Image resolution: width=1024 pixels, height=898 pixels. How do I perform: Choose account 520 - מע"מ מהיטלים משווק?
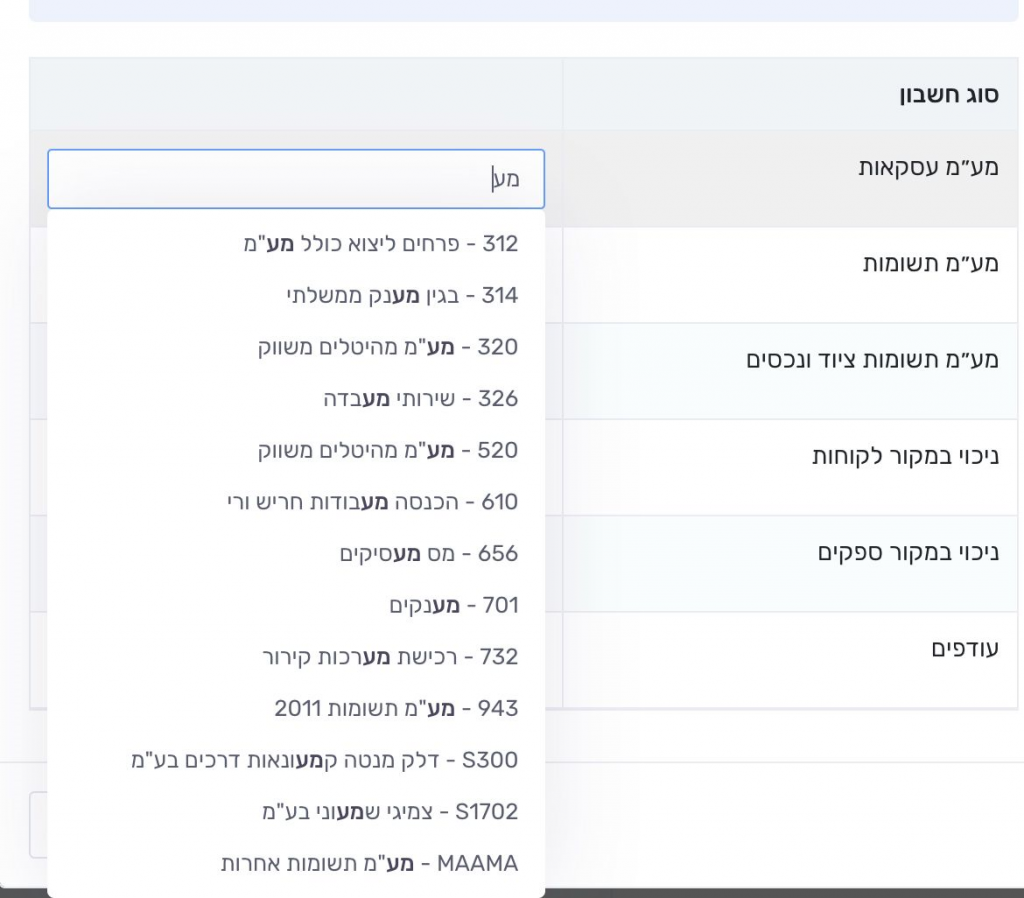(388, 450)
